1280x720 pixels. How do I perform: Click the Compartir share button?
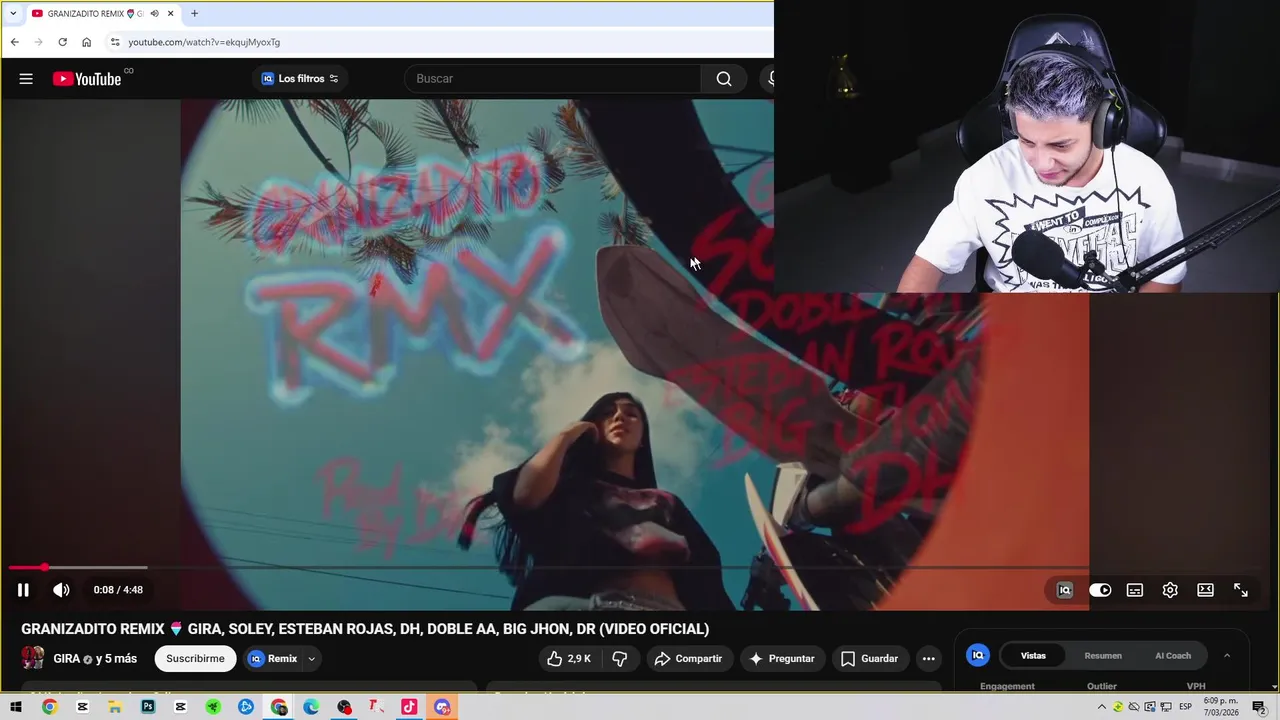tap(688, 659)
